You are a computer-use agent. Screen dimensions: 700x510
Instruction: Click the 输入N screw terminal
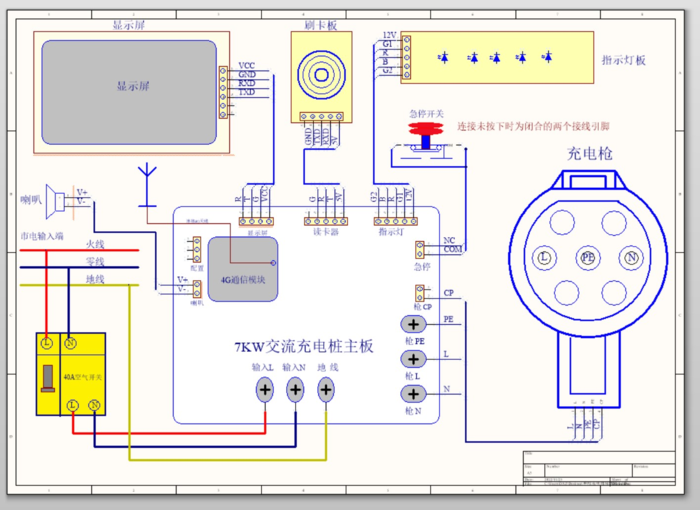[295, 390]
